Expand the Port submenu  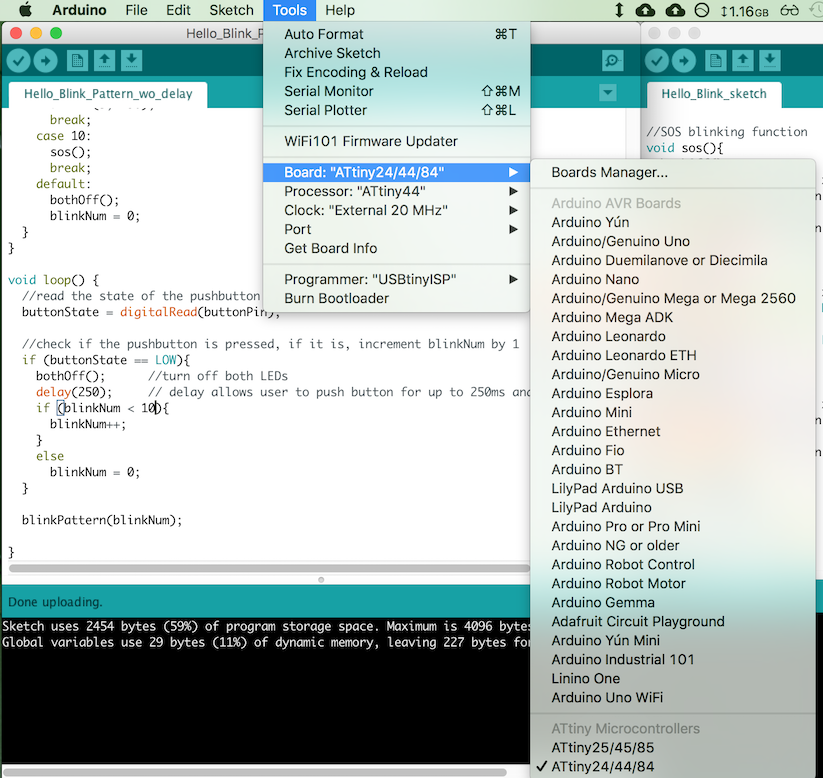click(x=396, y=229)
